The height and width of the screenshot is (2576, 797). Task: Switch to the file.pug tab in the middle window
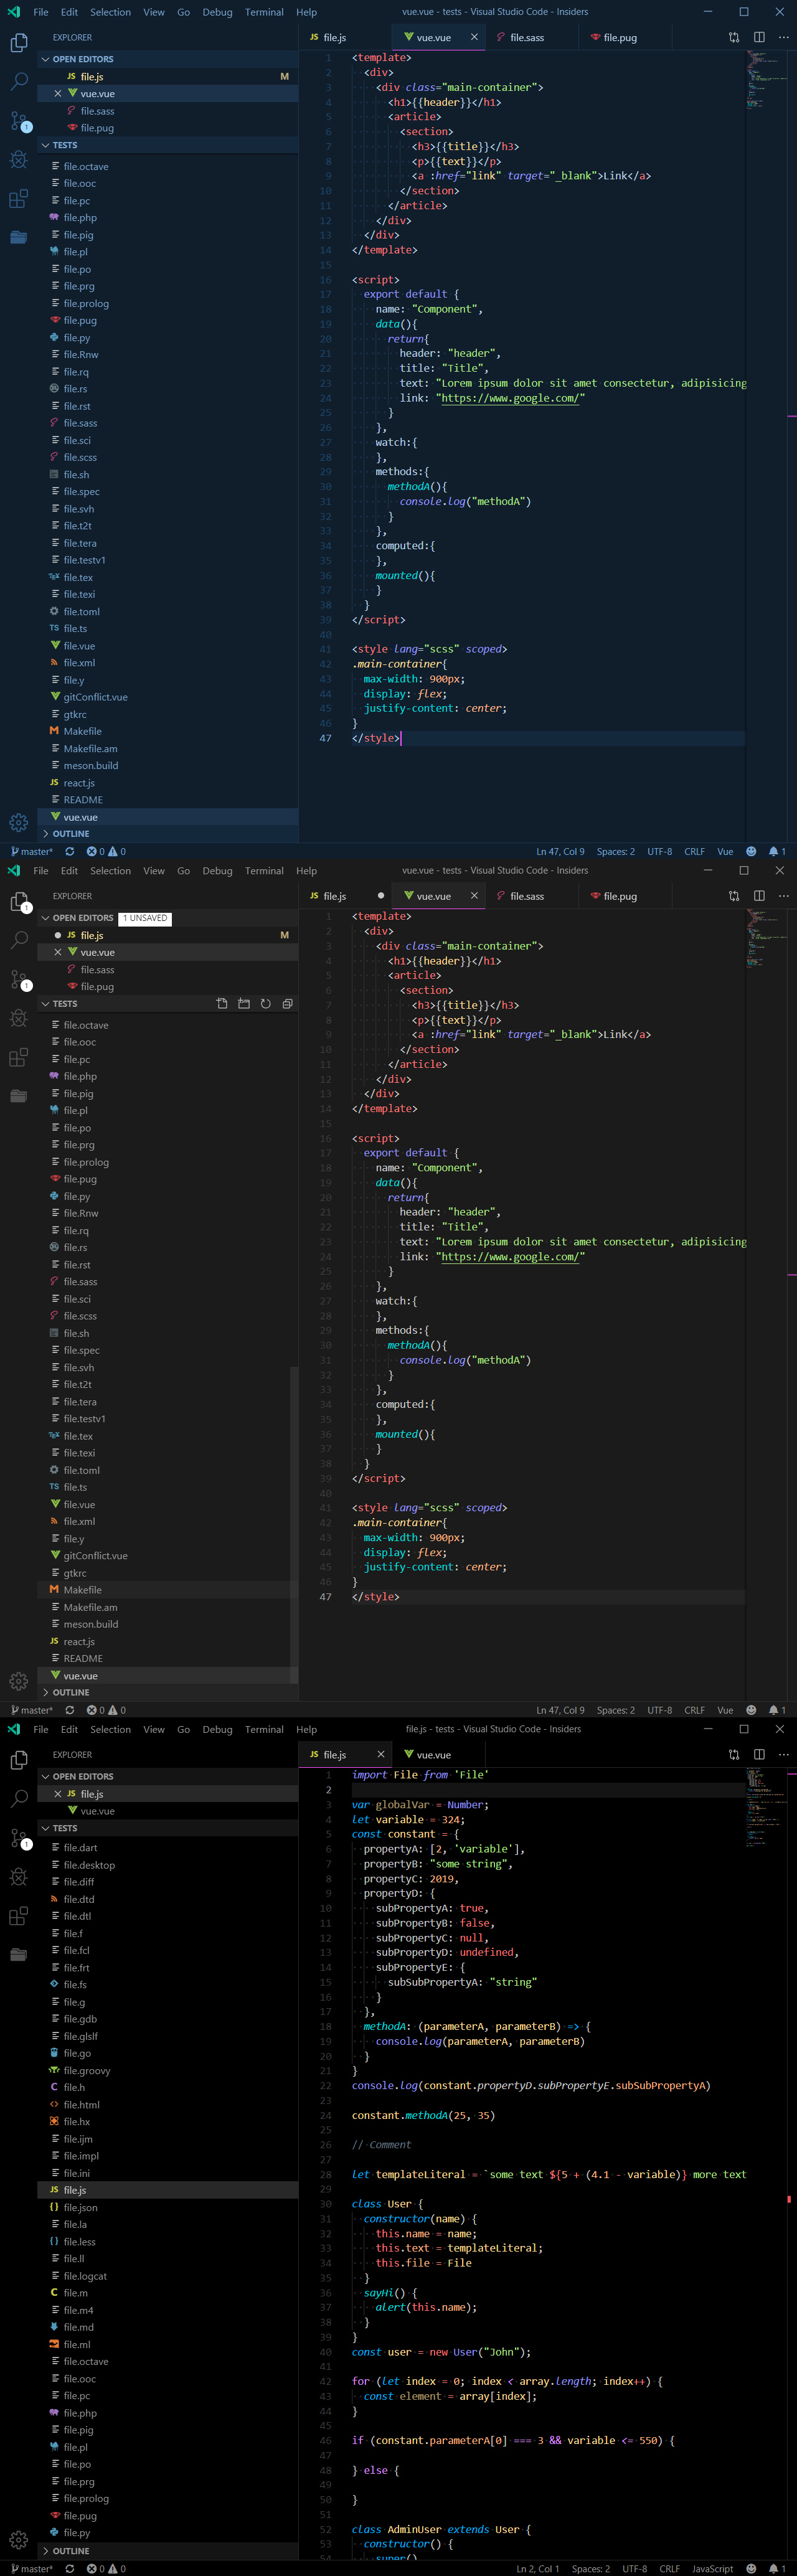625,896
